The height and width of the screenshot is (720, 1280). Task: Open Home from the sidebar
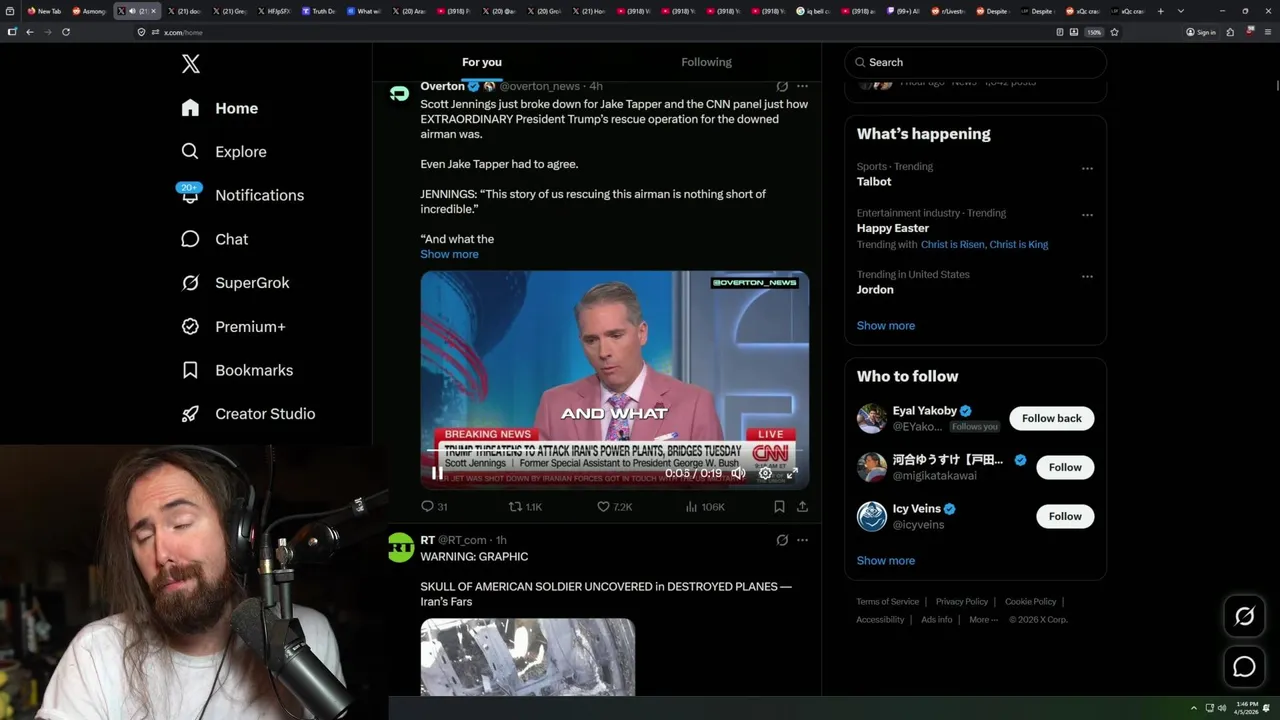219,108
